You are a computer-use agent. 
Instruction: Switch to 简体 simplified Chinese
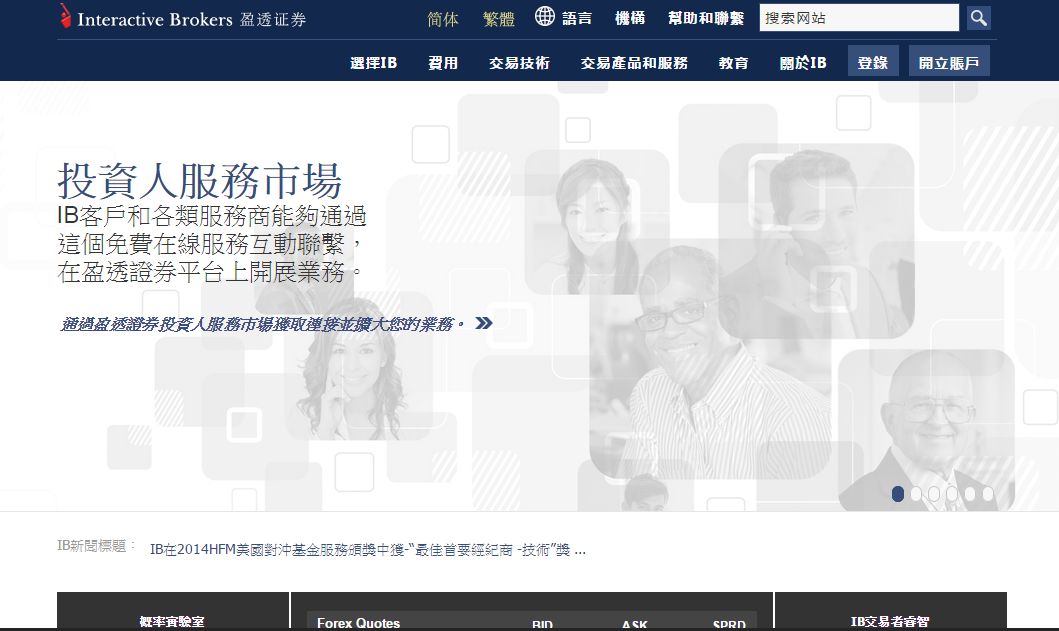coord(443,19)
